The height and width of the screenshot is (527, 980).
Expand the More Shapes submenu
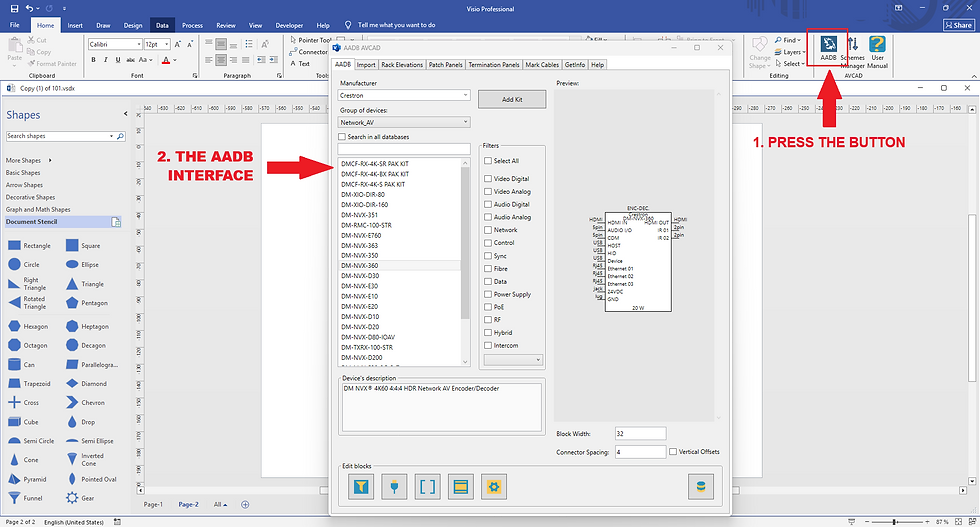50,160
